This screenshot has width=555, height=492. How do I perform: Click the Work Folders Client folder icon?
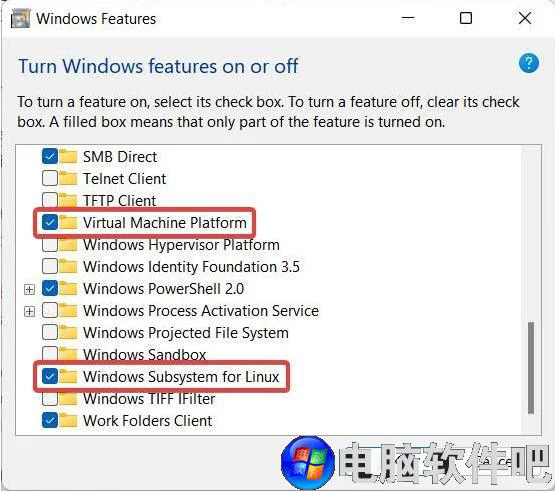coord(68,421)
